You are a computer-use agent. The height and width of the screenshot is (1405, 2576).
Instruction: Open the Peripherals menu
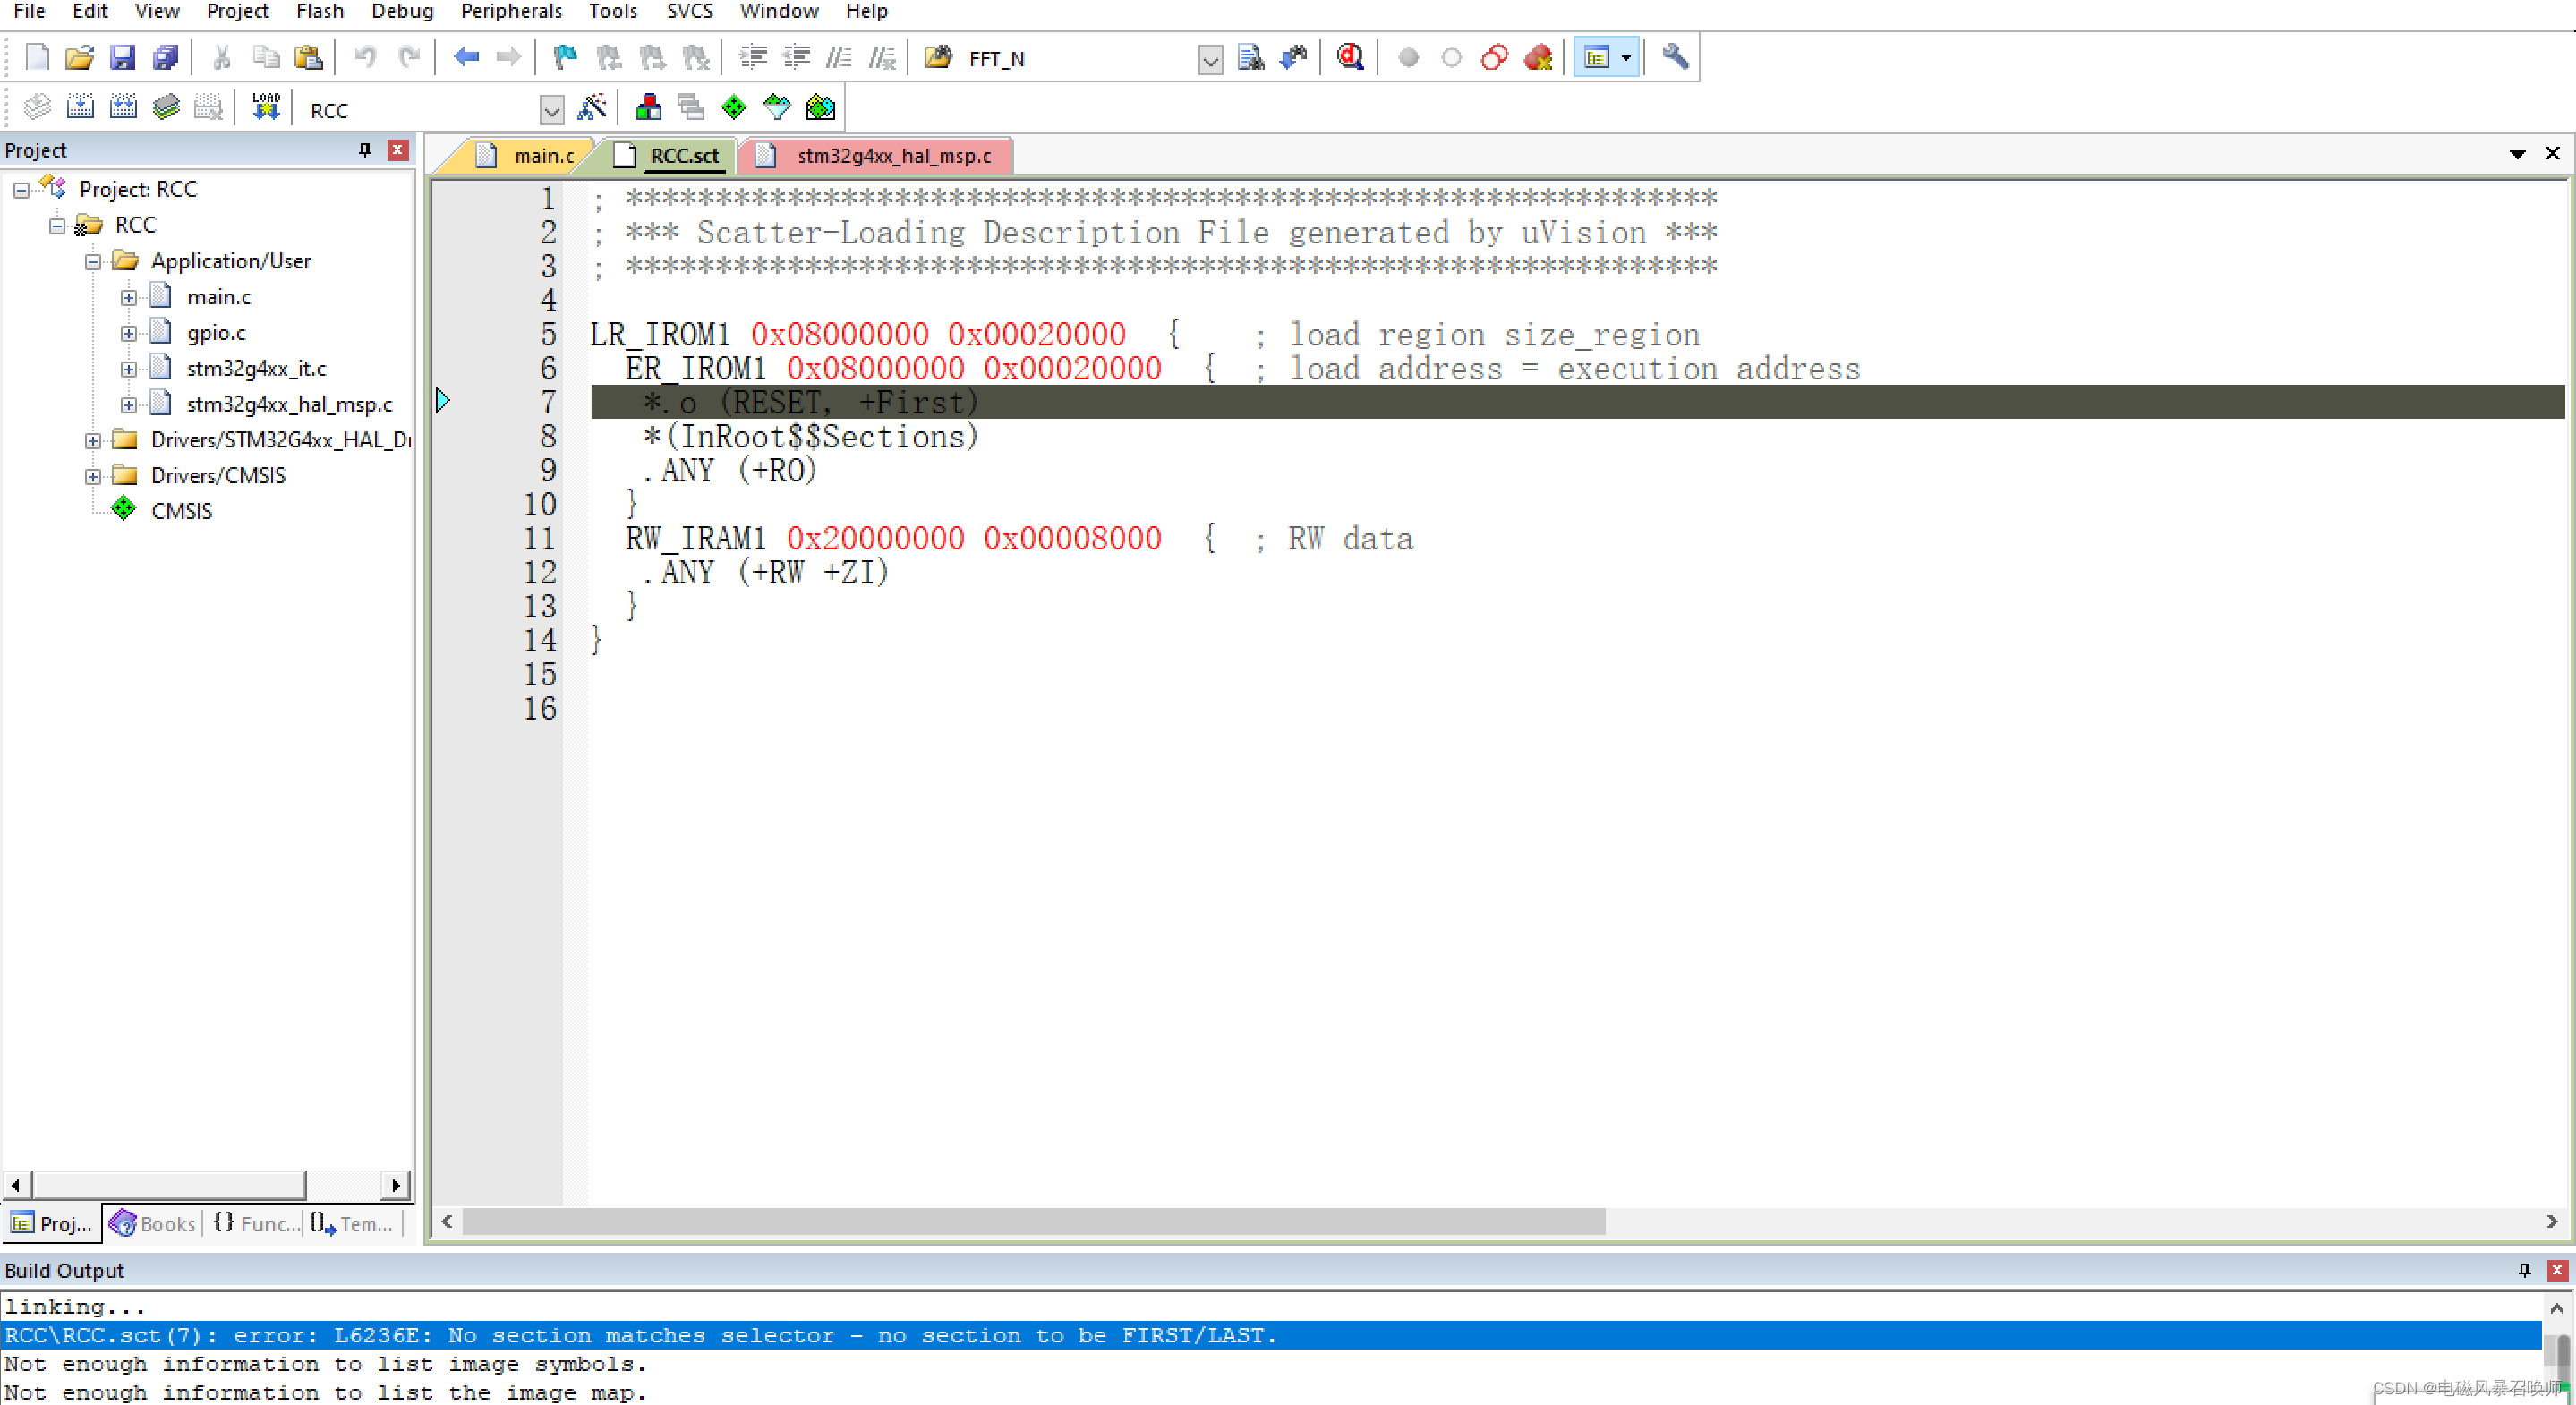pyautogui.click(x=511, y=11)
